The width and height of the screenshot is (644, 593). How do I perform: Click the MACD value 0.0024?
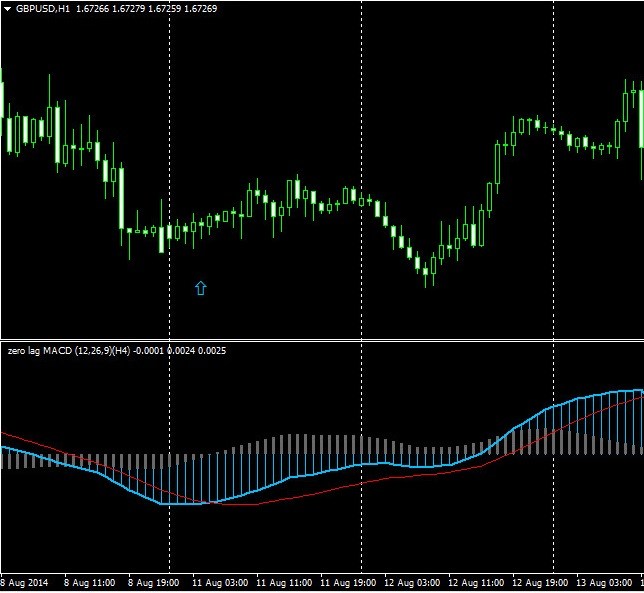[x=182, y=351]
